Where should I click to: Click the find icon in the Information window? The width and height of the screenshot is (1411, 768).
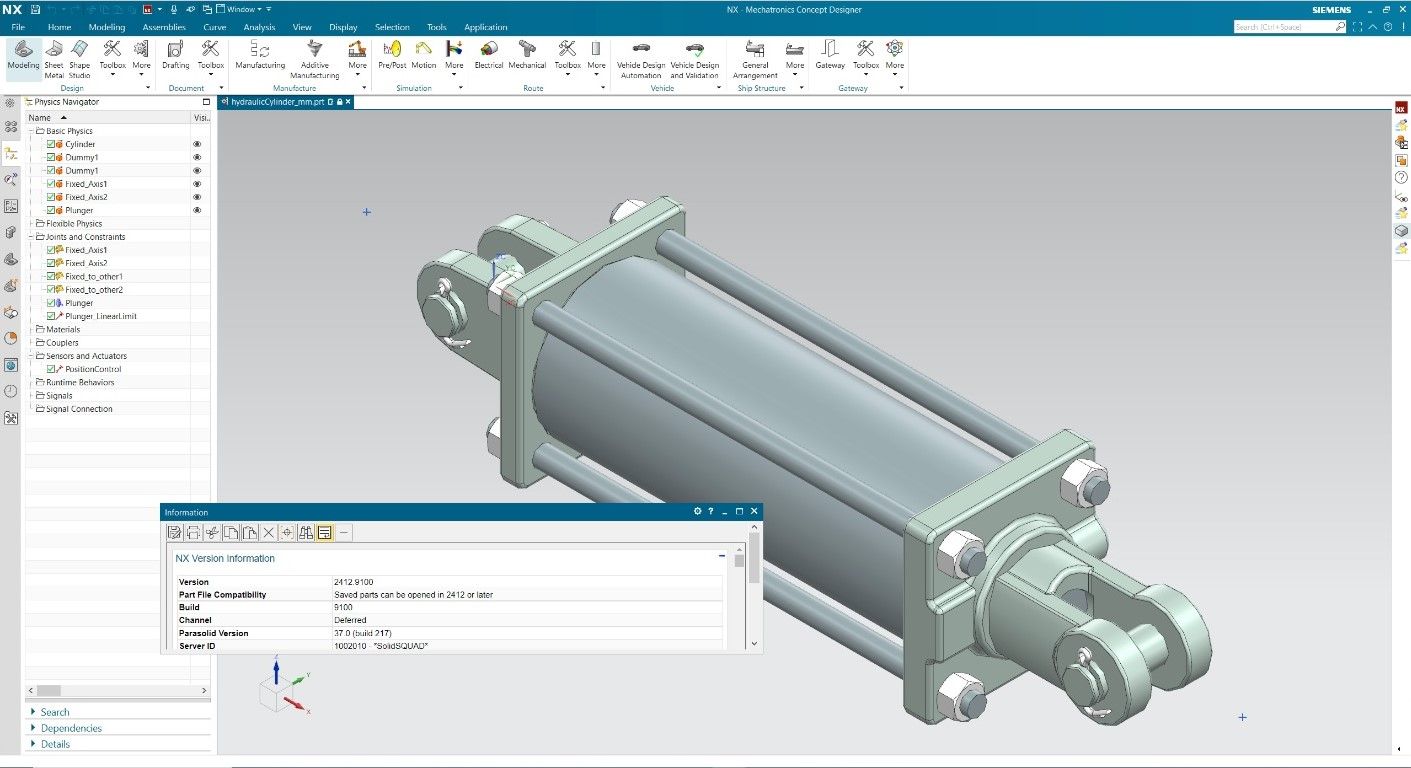[x=306, y=532]
